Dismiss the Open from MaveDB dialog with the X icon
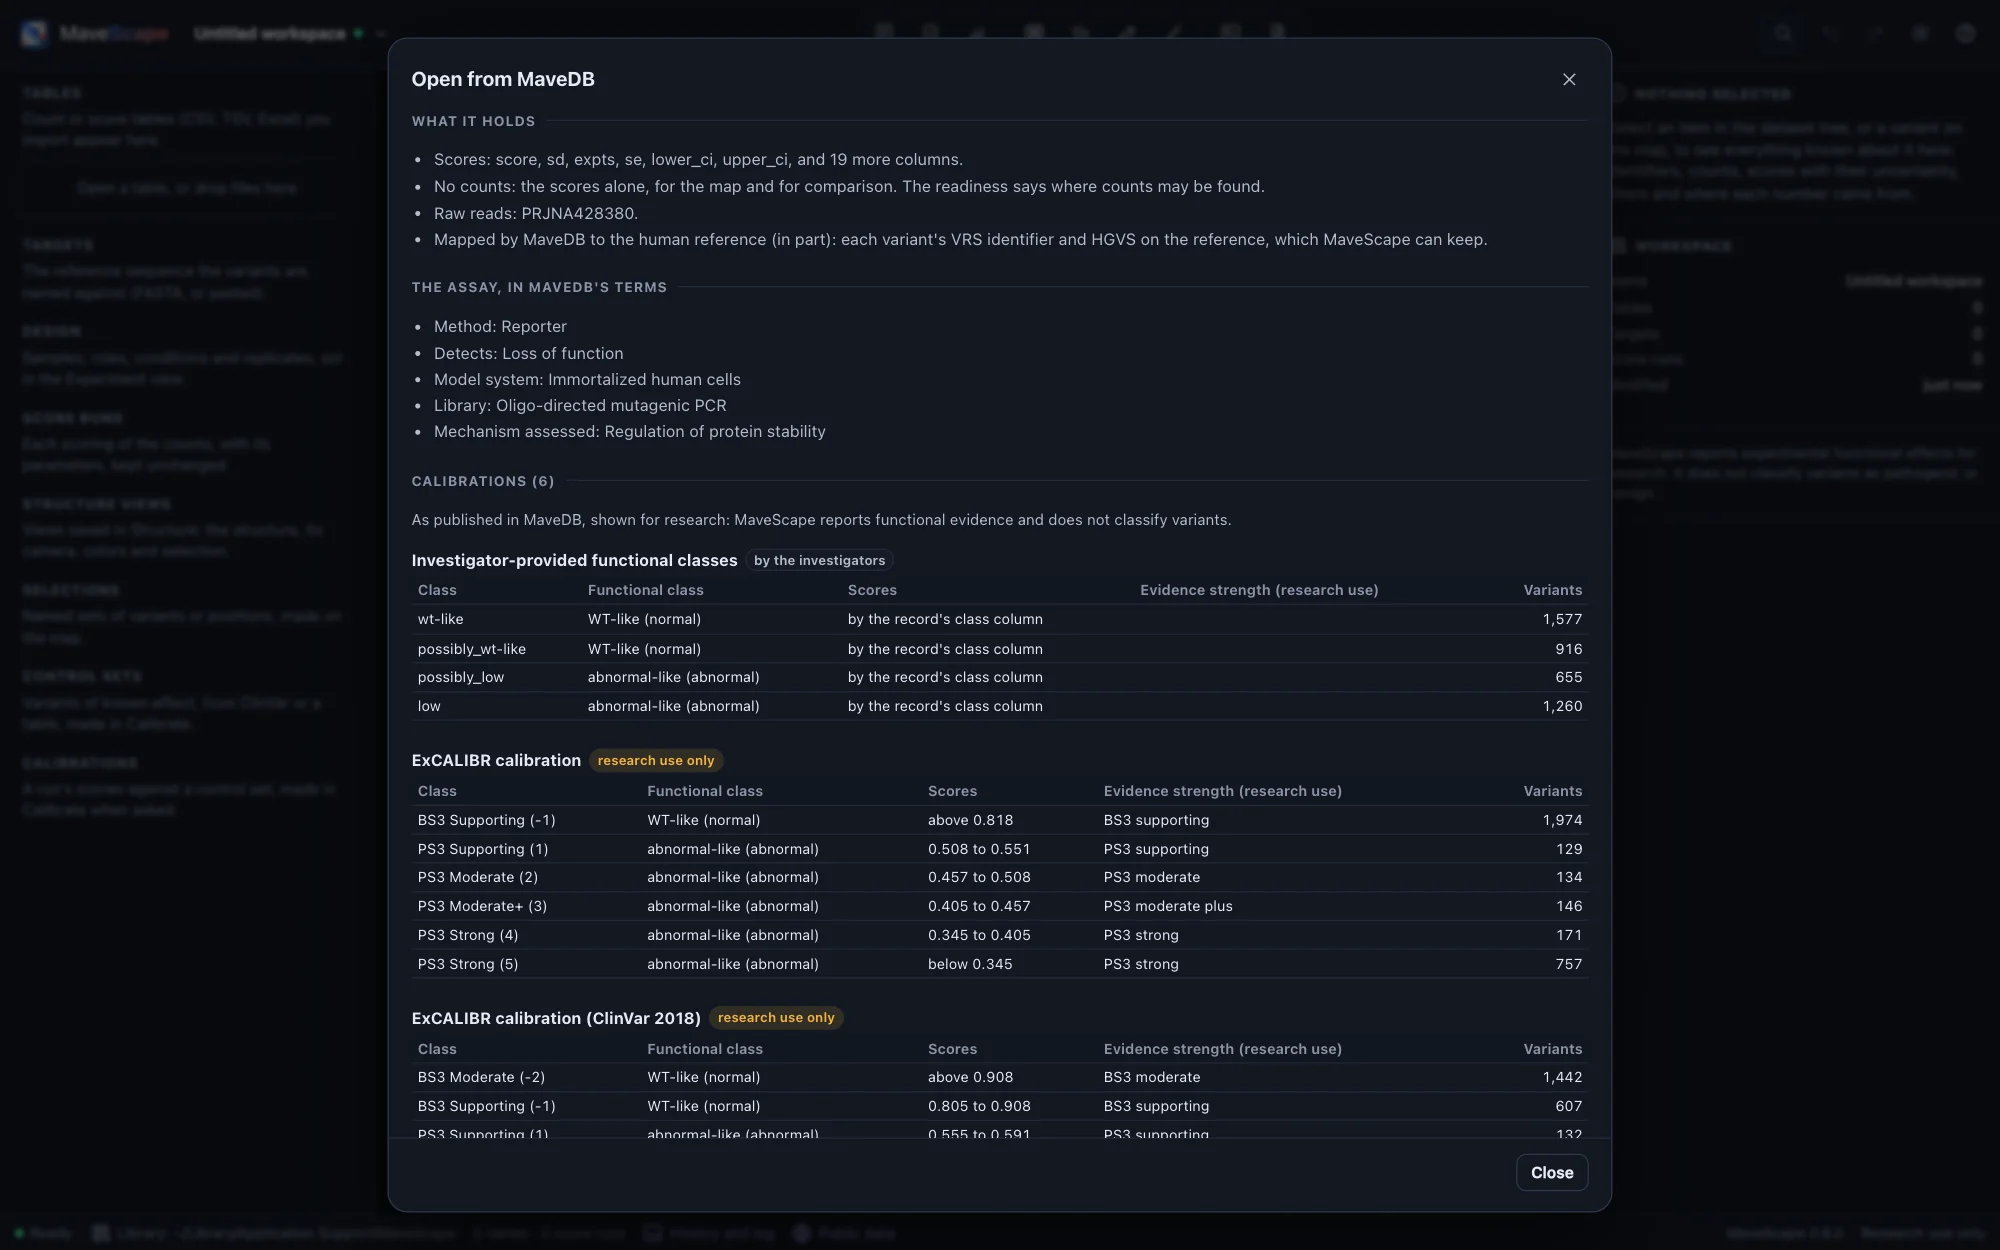The height and width of the screenshot is (1250, 2000). 1568,79
